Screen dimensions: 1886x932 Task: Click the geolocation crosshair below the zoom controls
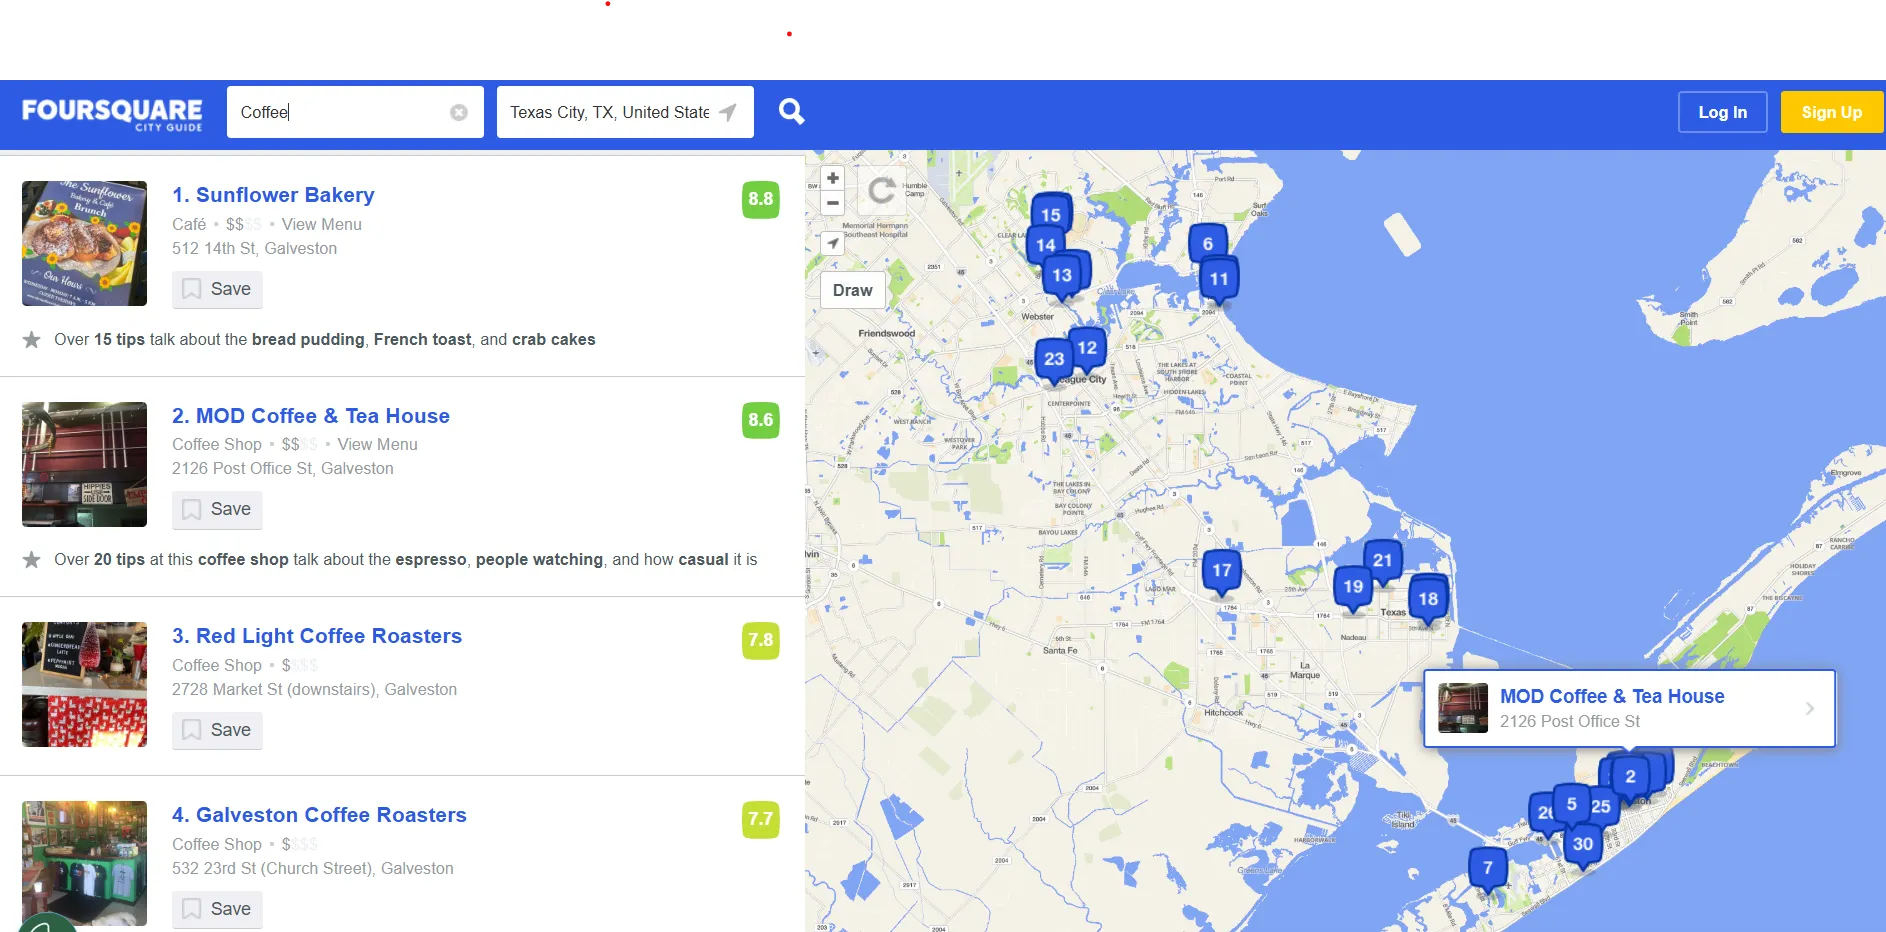(831, 243)
